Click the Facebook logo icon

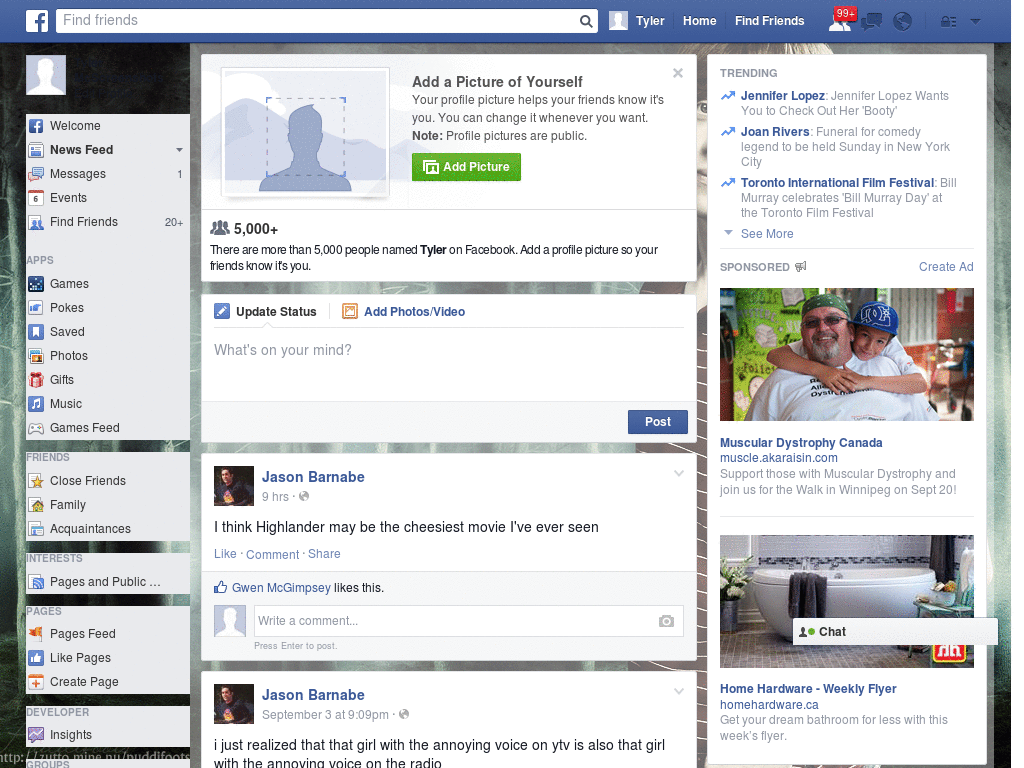37,21
